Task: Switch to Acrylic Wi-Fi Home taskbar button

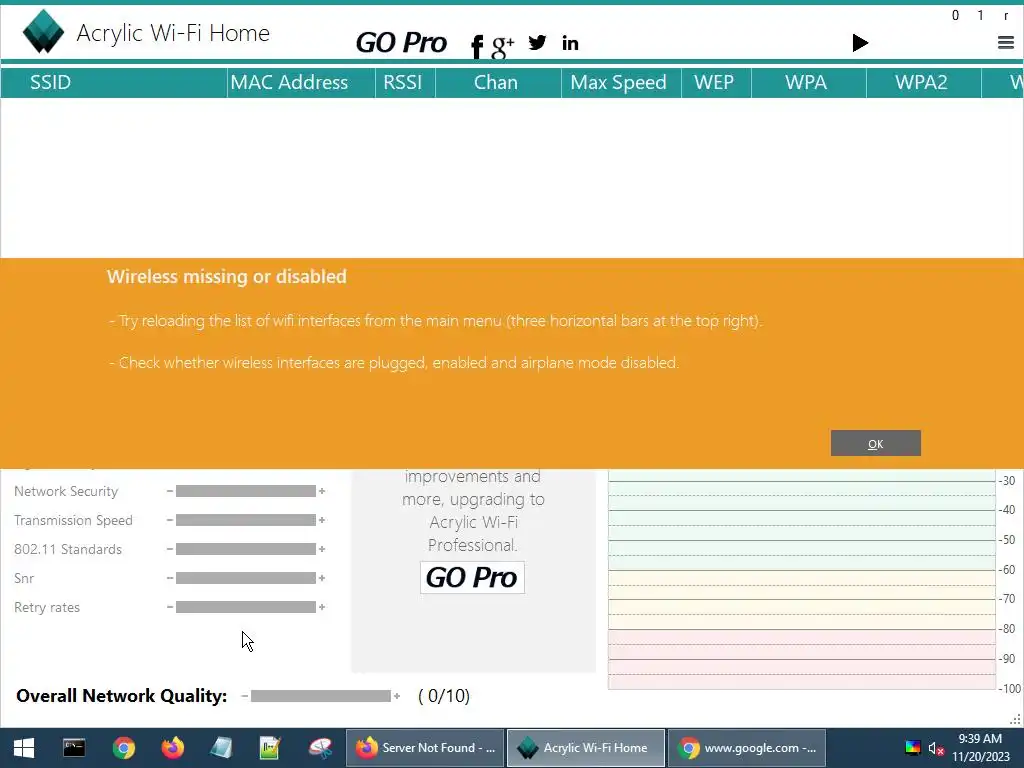Action: click(586, 748)
